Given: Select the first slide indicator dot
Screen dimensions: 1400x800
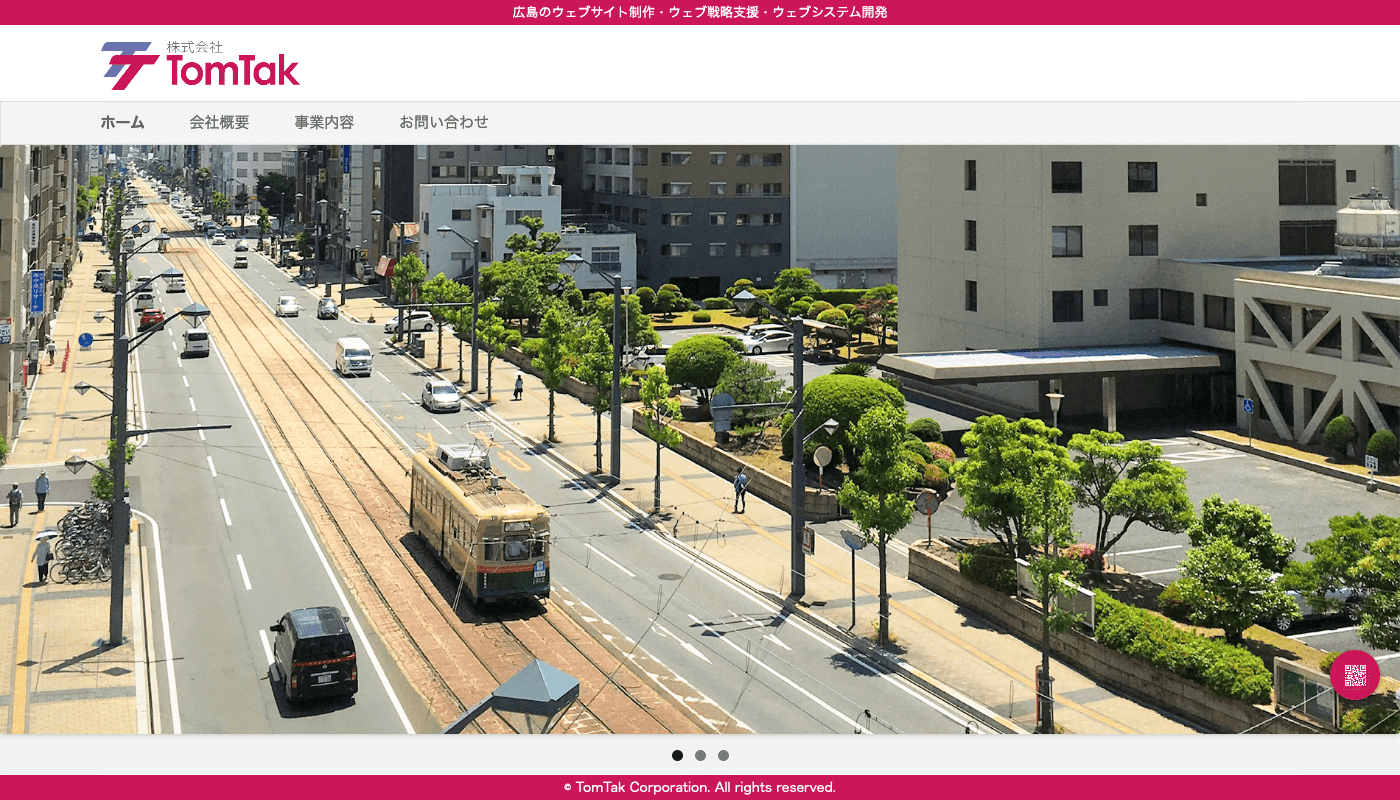Looking at the screenshot, I should coord(677,756).
